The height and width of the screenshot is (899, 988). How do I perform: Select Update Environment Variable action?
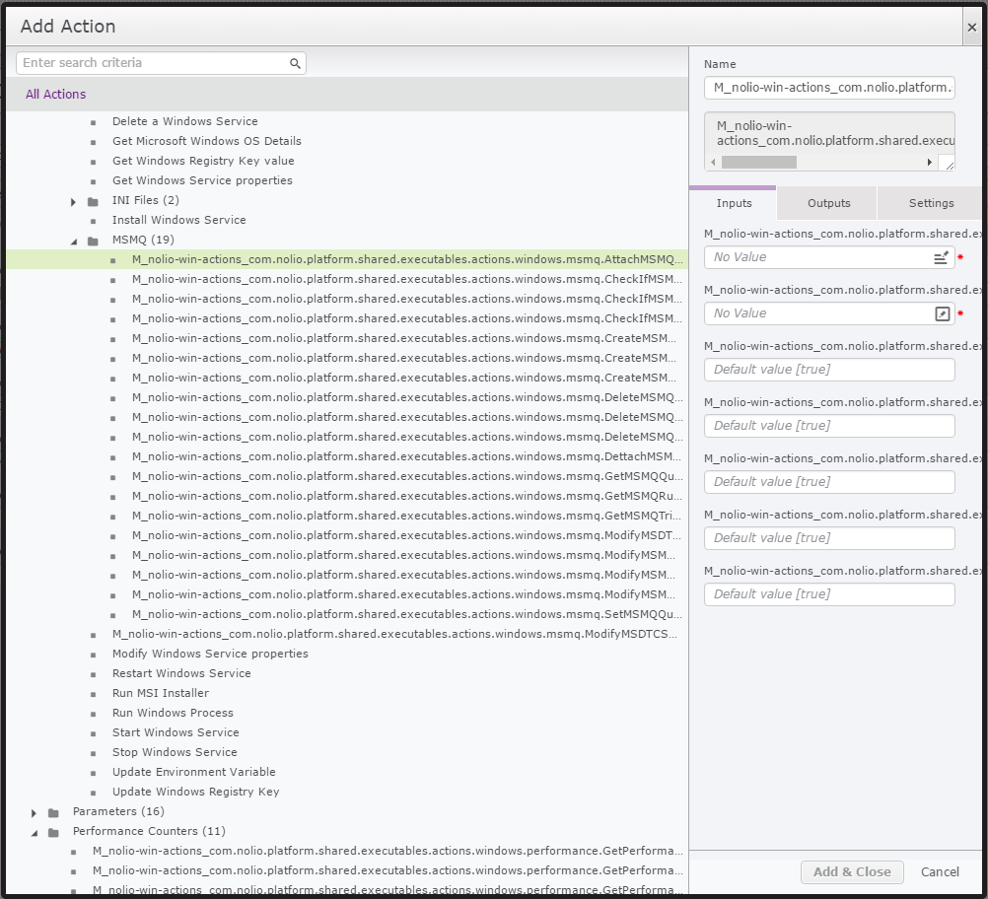coord(193,772)
